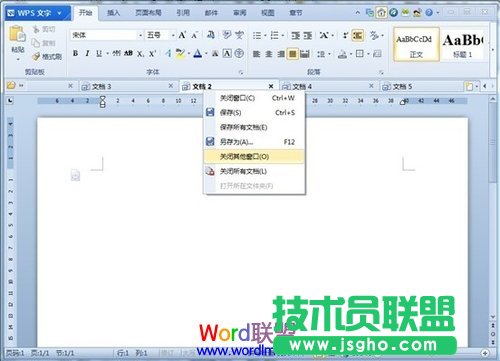Toggle superscript X formatting
Screen dimensions: 500x361
pos(152,54)
